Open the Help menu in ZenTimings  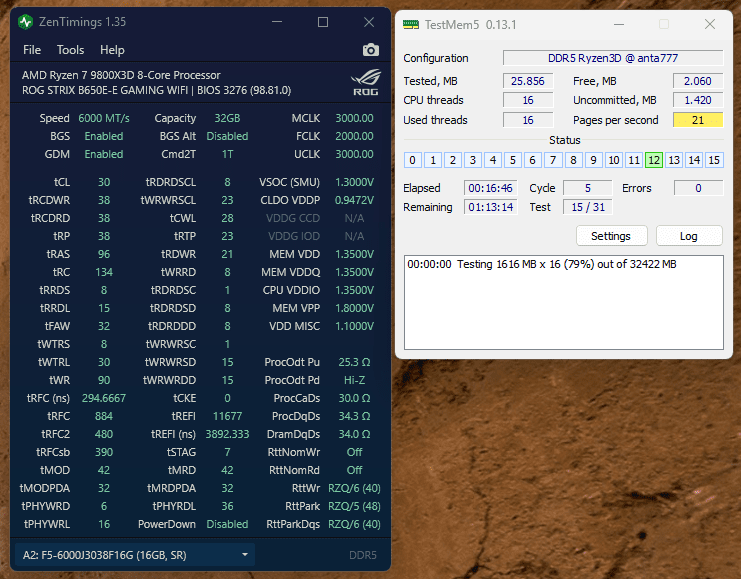coord(112,50)
